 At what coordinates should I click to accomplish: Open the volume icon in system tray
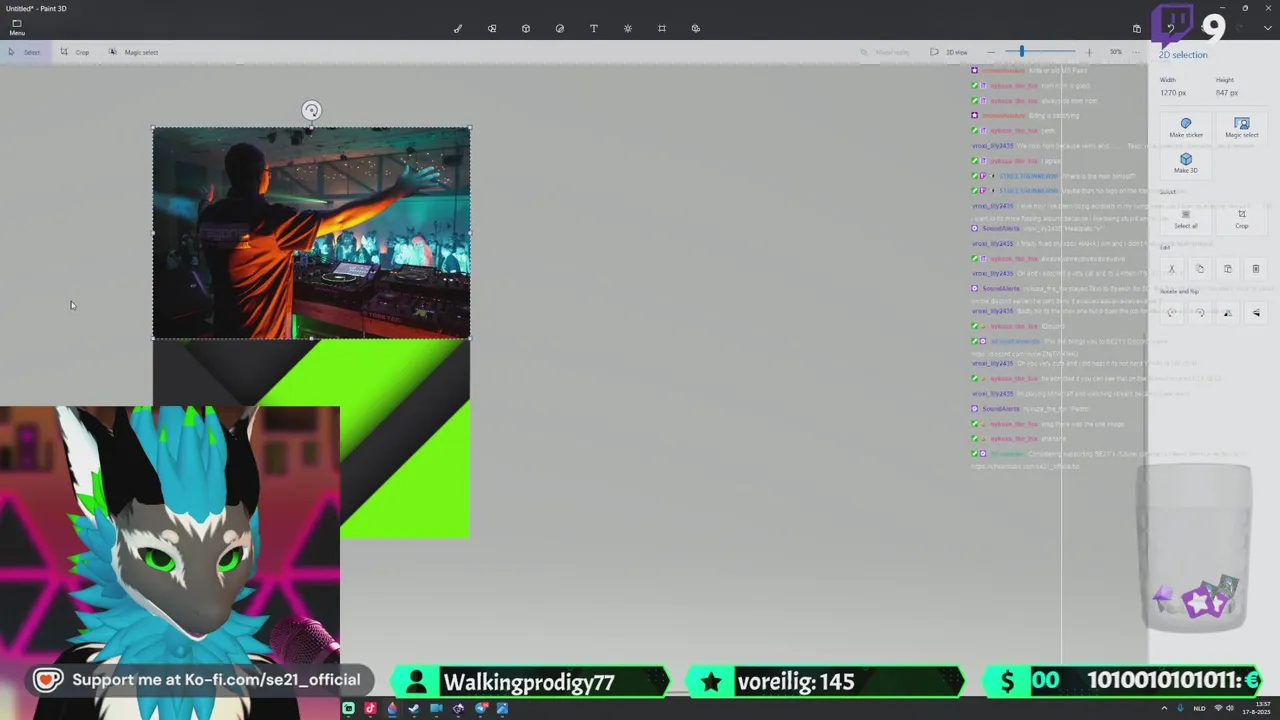pos(1230,708)
